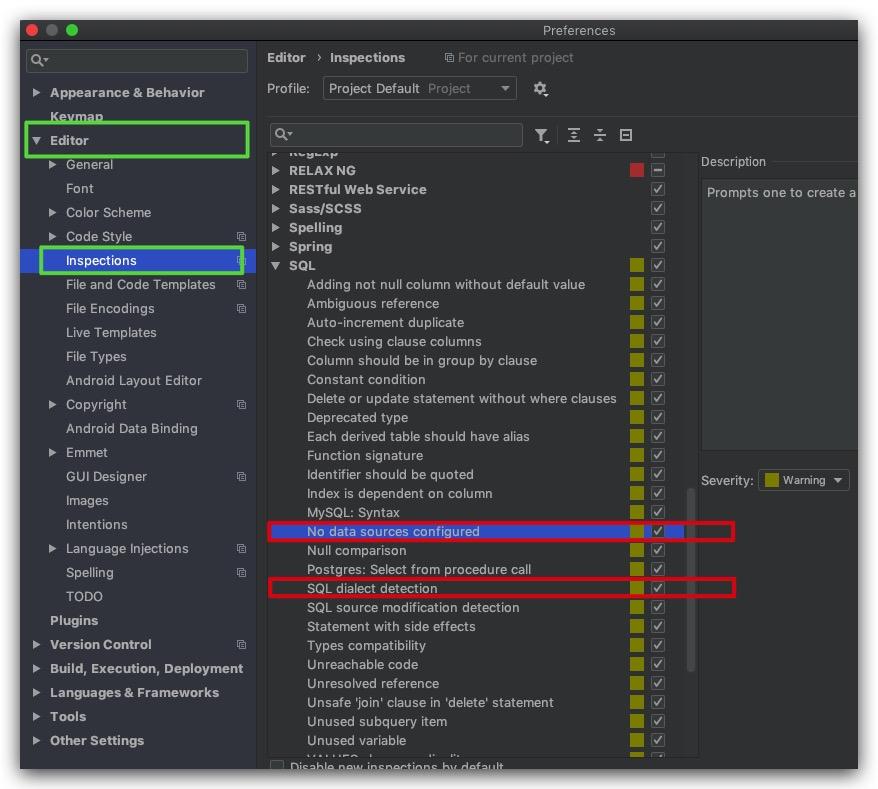This screenshot has width=878, height=789.
Task: Click the Editor breadcrumb link
Action: 286,58
